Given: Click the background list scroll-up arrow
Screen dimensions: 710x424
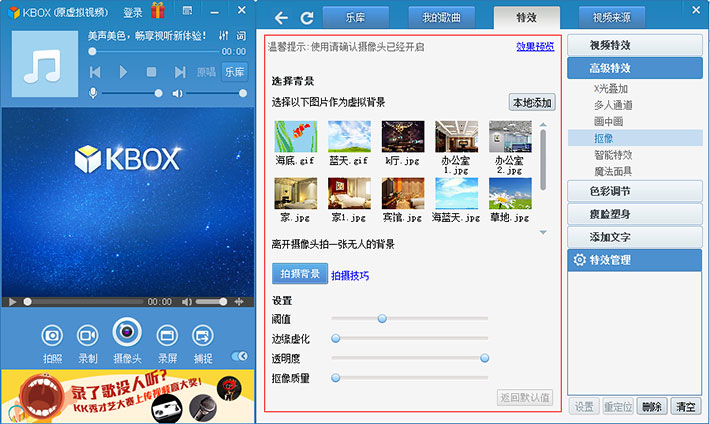Looking at the screenshot, I should [x=543, y=124].
